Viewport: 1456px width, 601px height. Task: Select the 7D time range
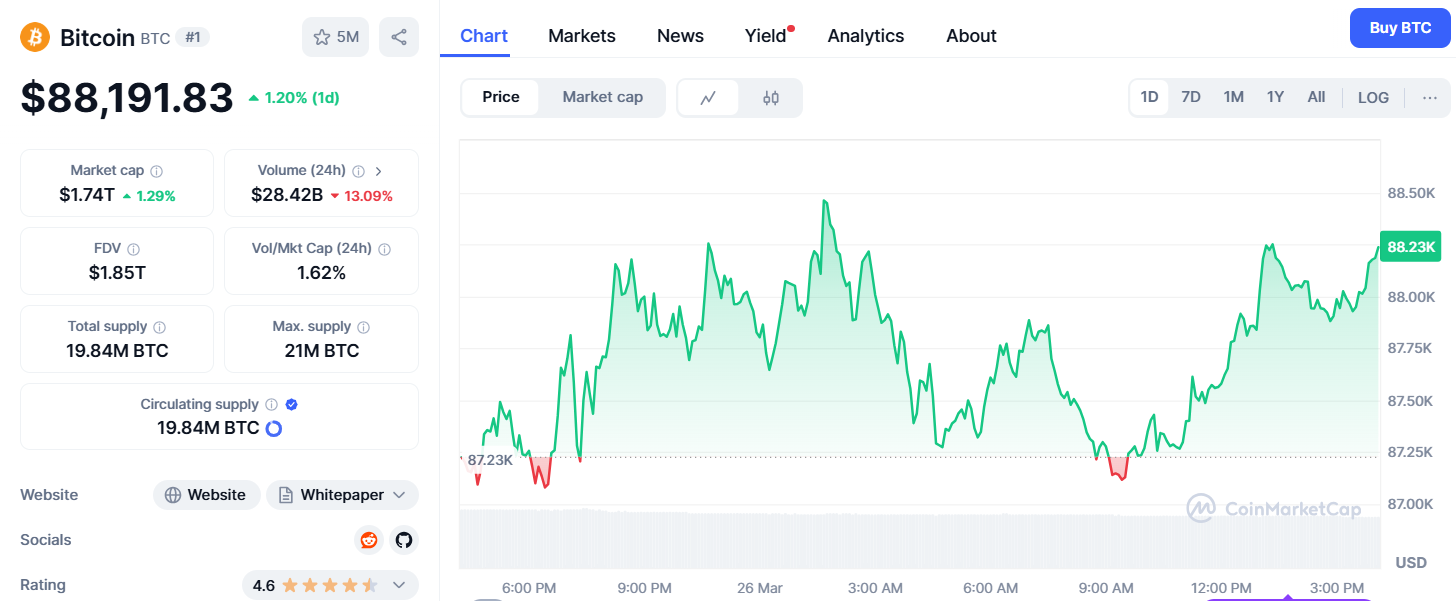1191,97
